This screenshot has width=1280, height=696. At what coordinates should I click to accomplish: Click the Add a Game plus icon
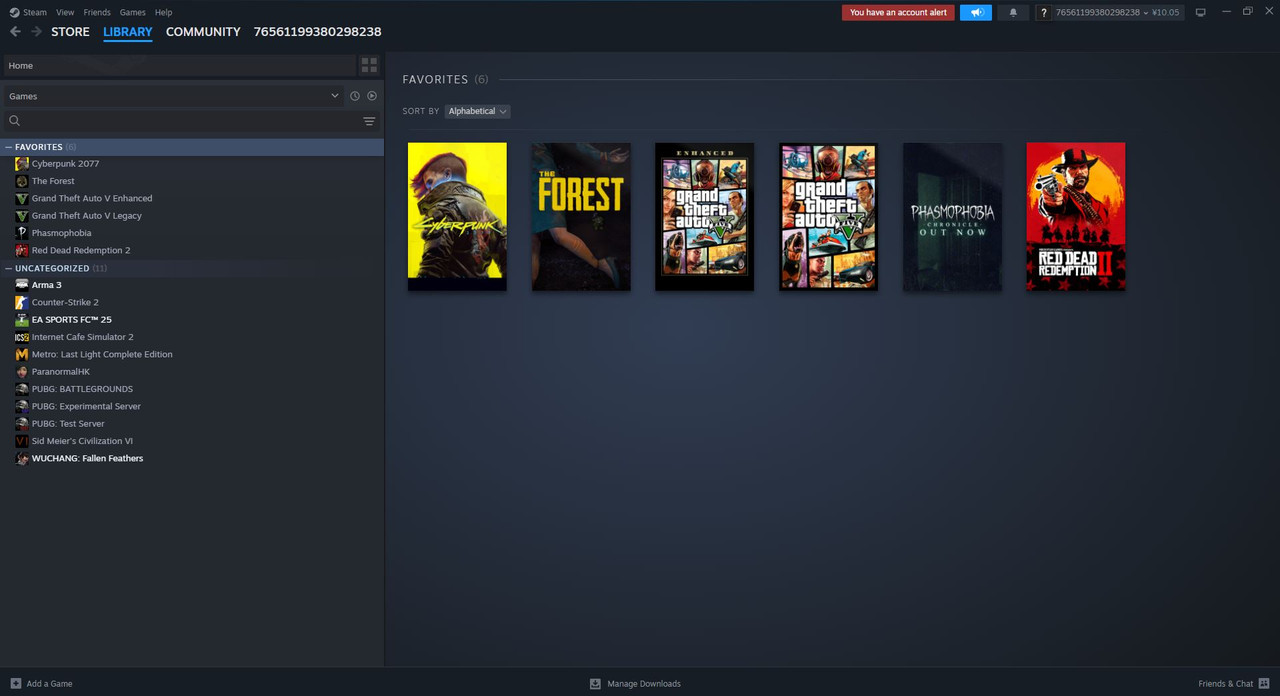pyautogui.click(x=15, y=683)
